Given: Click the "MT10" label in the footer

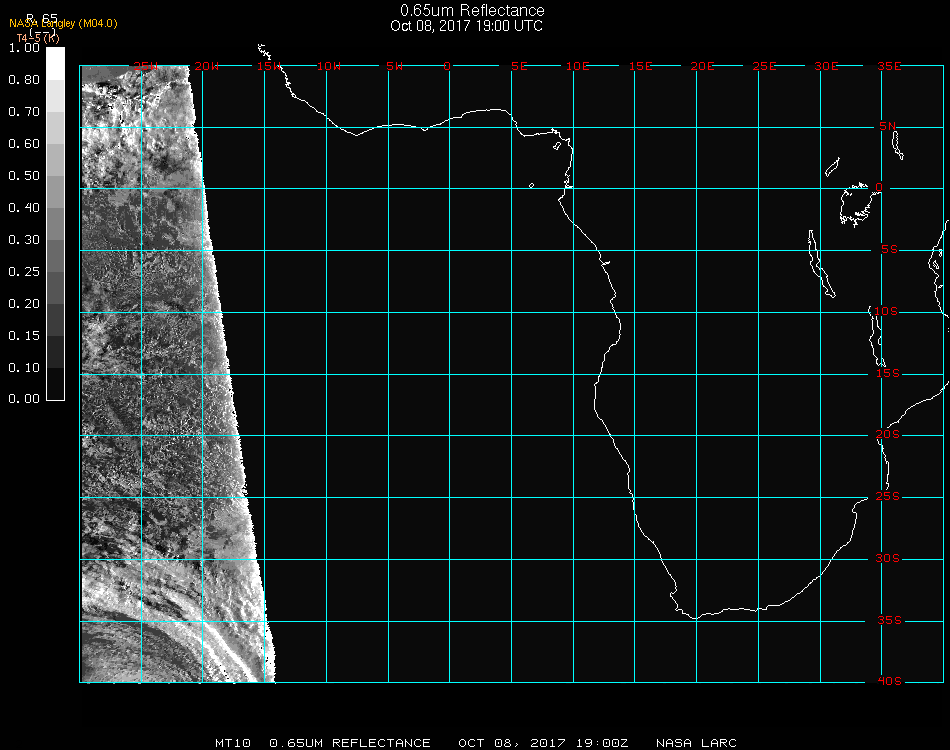Looking at the screenshot, I should click(232, 743).
